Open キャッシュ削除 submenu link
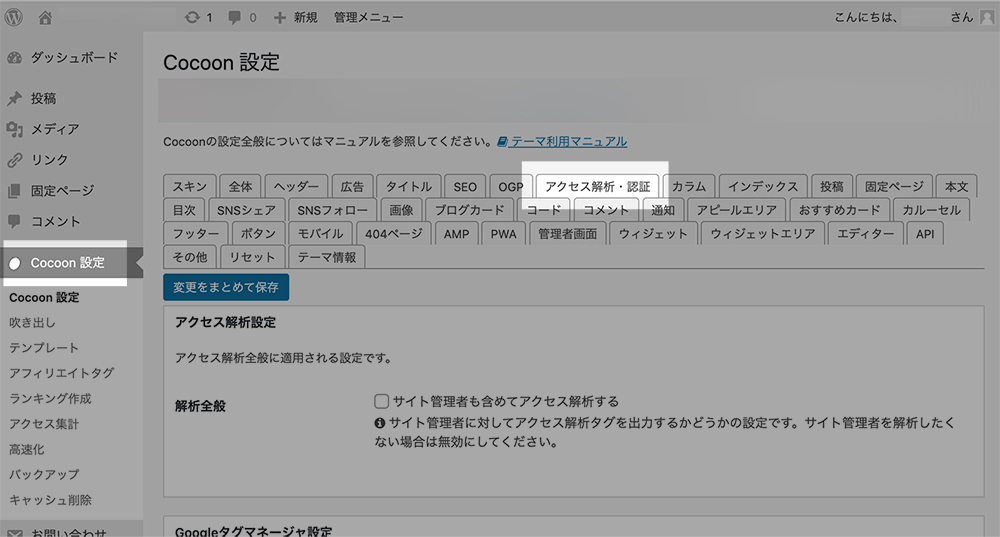The height and width of the screenshot is (537, 1000). [x=50, y=500]
